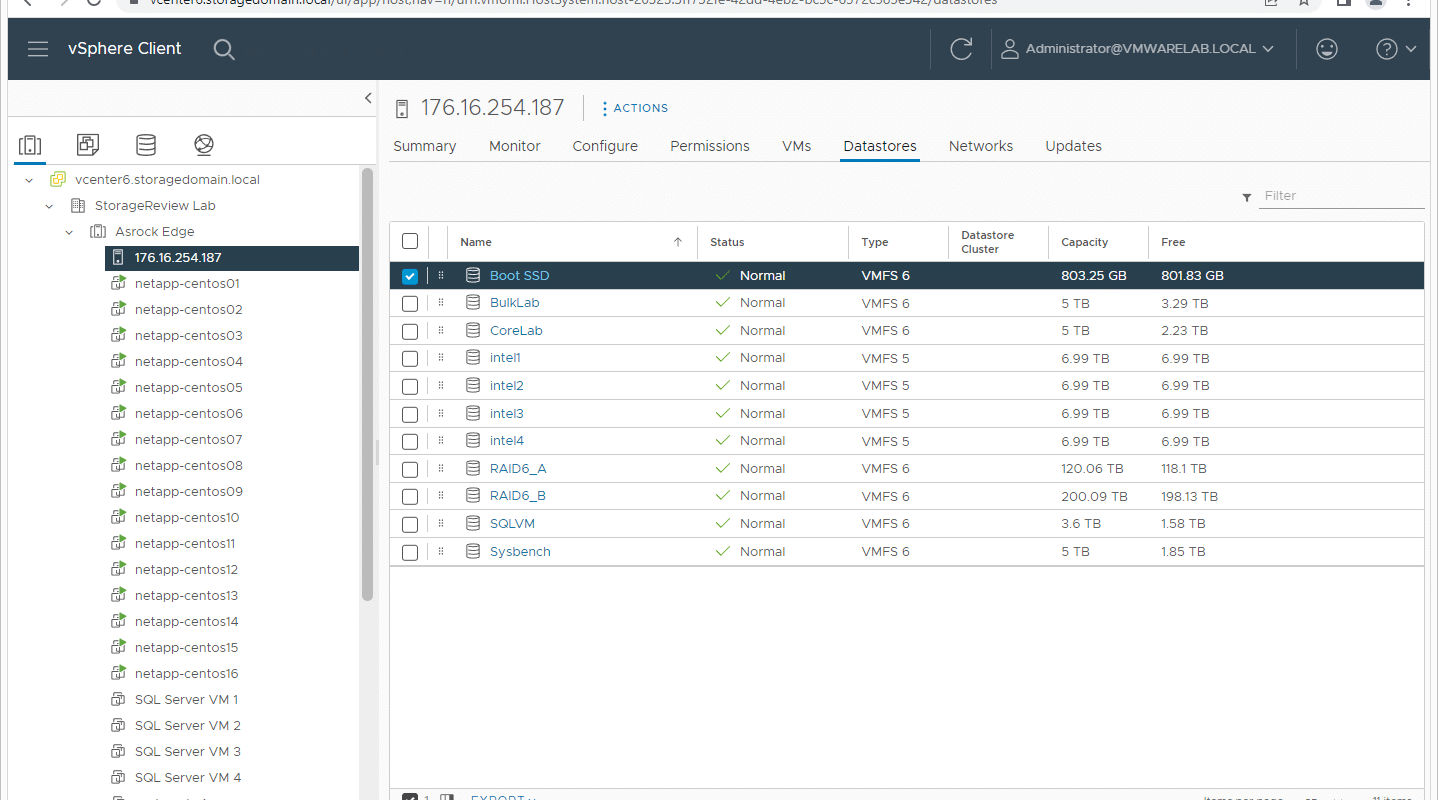Check the RAID6_A row checkbox

coord(410,469)
